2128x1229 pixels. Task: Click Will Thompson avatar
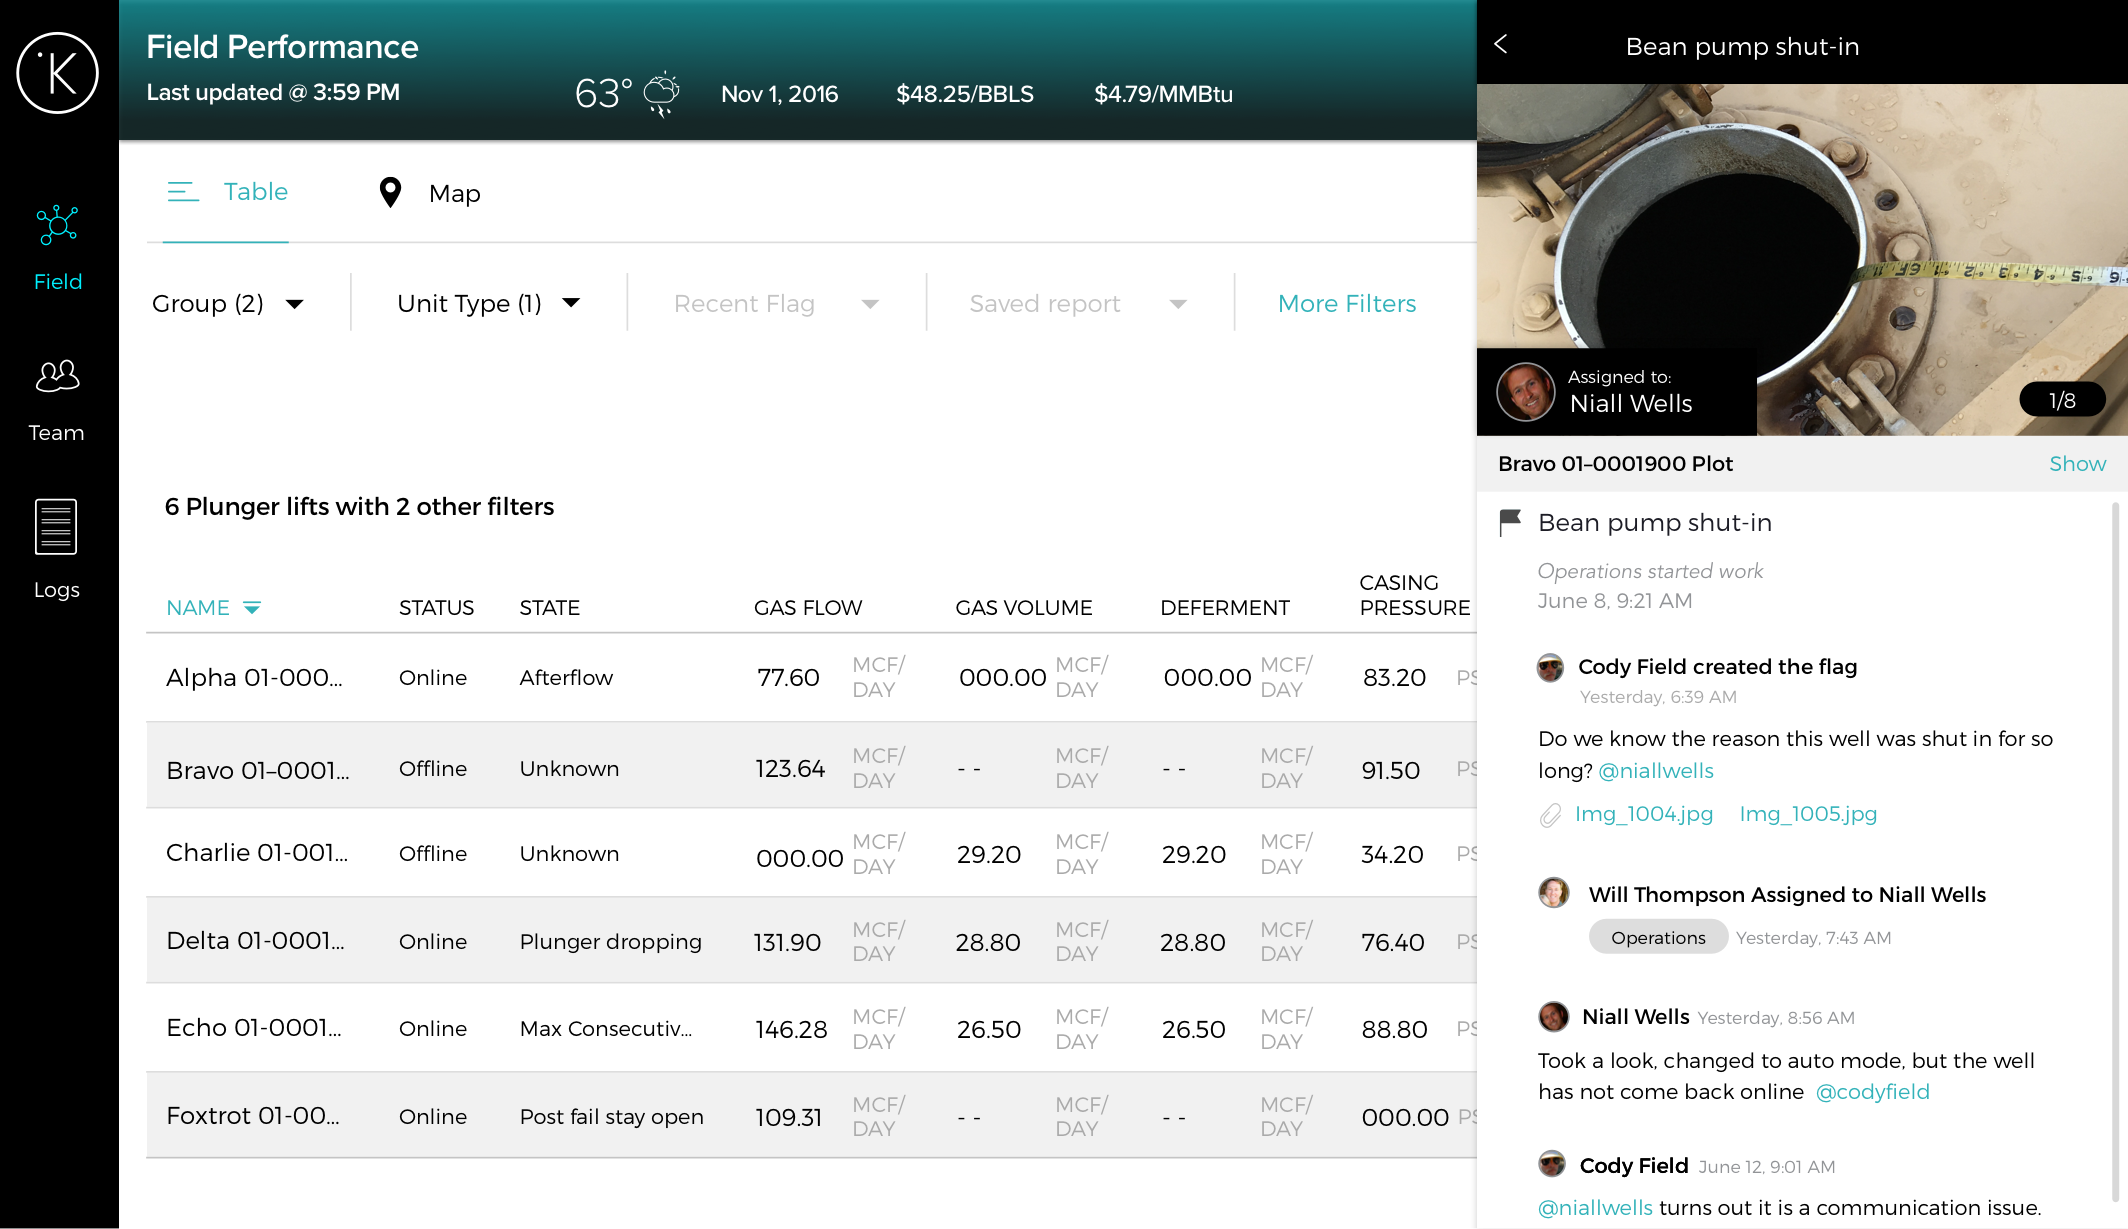coord(1553,892)
